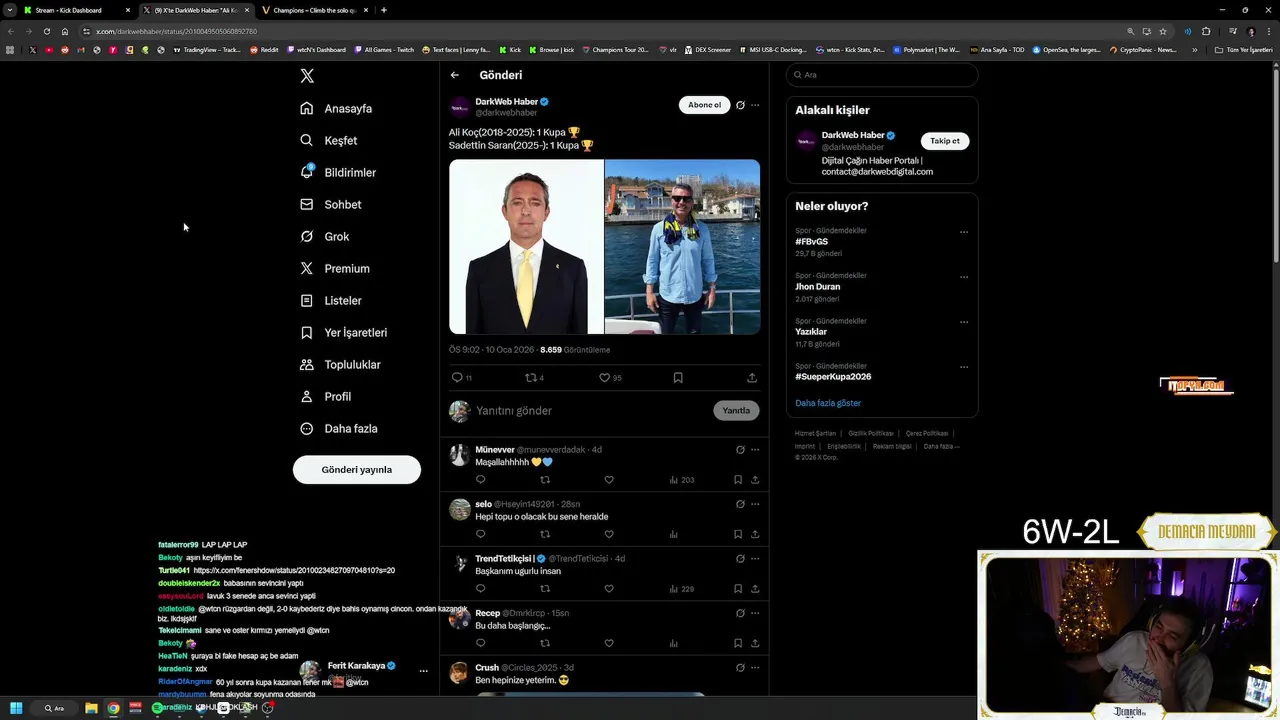Reply to selo's comment
This screenshot has width=1280, height=720.
pyautogui.click(x=480, y=534)
